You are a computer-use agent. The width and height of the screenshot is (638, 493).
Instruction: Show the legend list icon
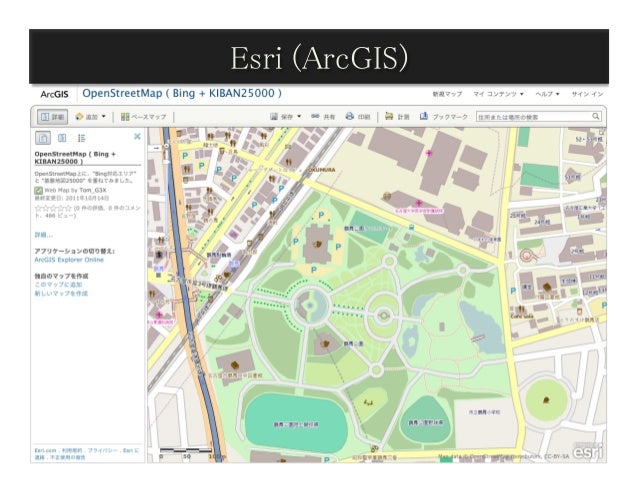(x=81, y=138)
